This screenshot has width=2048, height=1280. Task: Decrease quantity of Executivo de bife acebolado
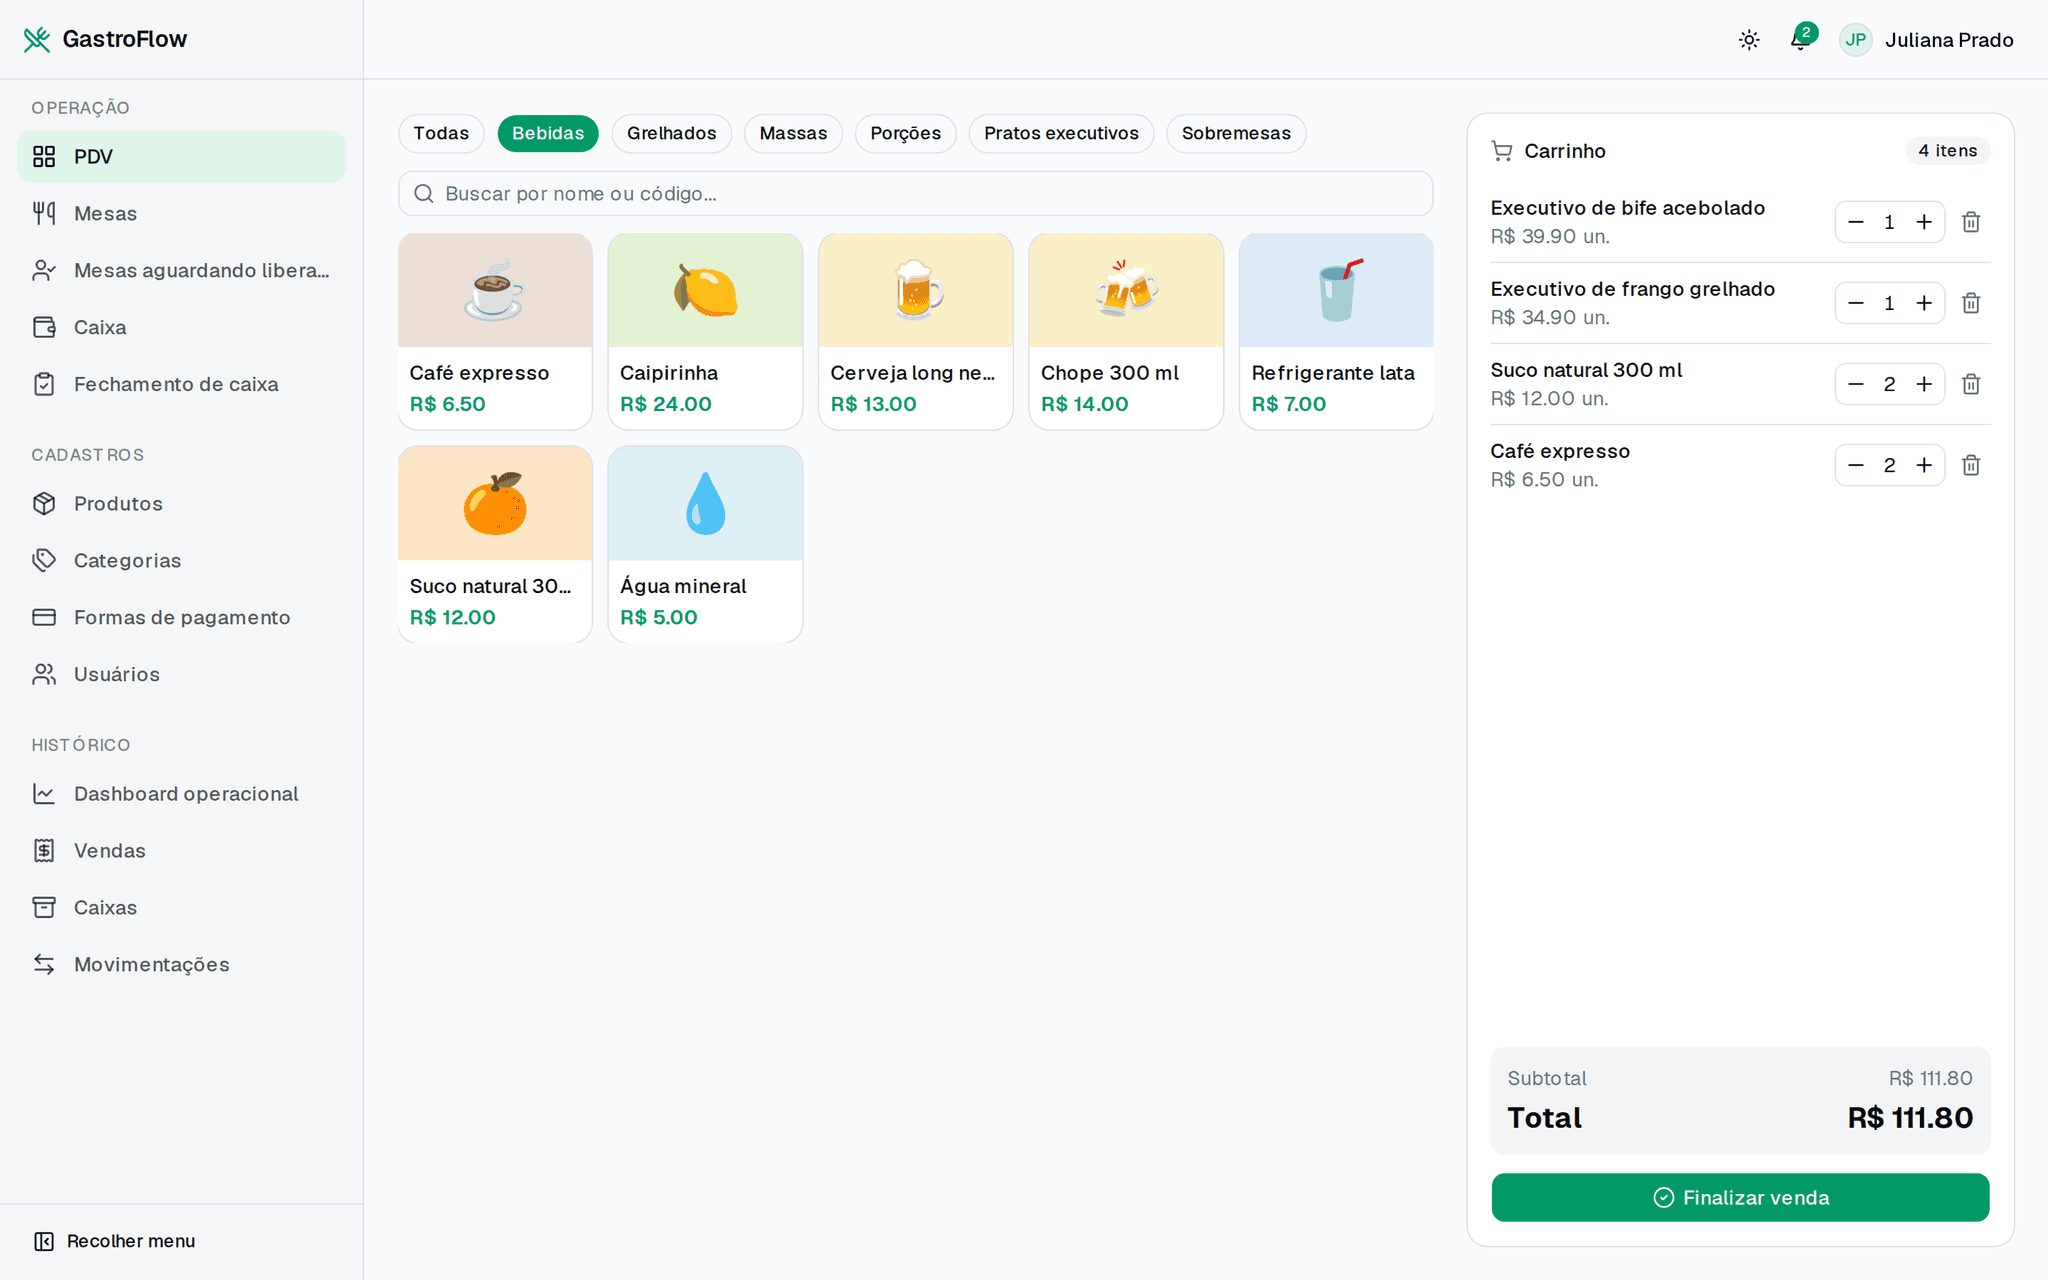(1856, 222)
